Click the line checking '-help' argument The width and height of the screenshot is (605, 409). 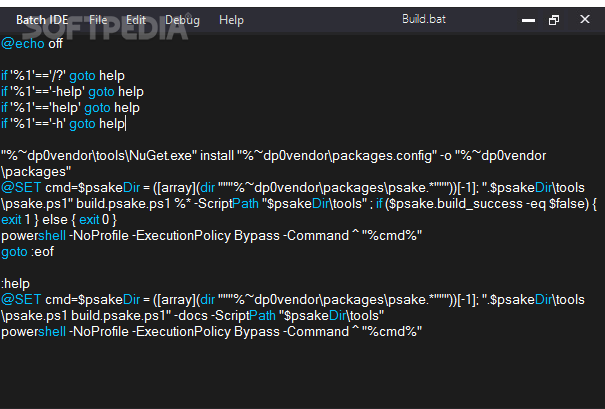(x=73, y=92)
